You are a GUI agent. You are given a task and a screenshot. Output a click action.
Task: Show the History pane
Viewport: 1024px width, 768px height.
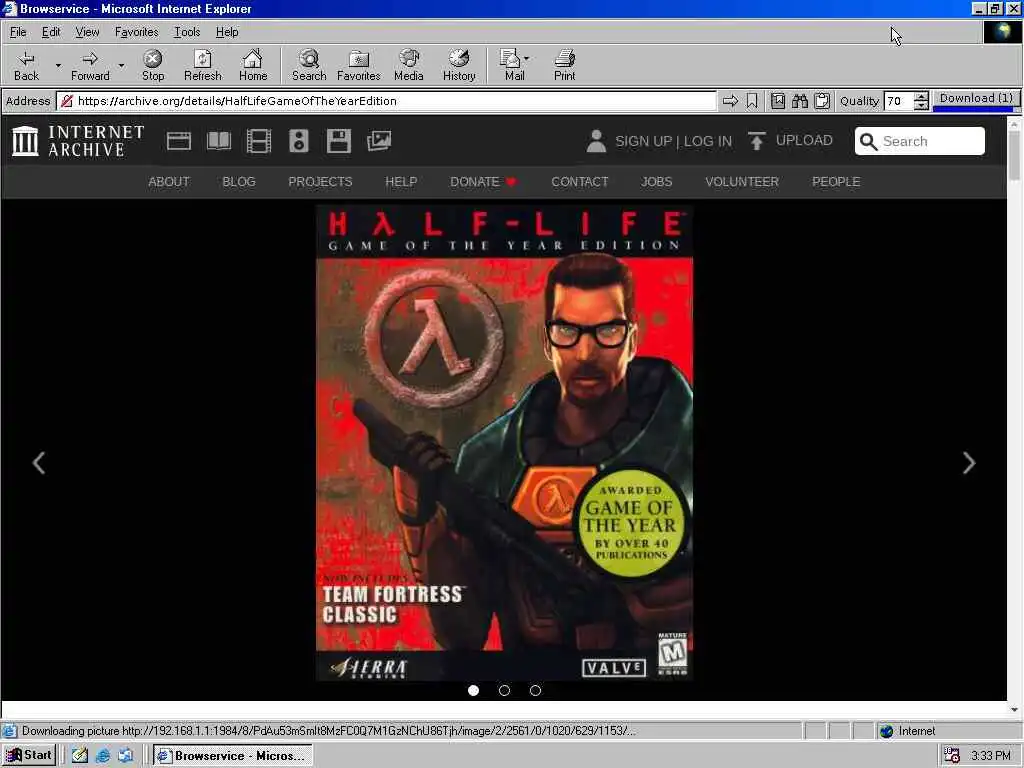point(459,65)
